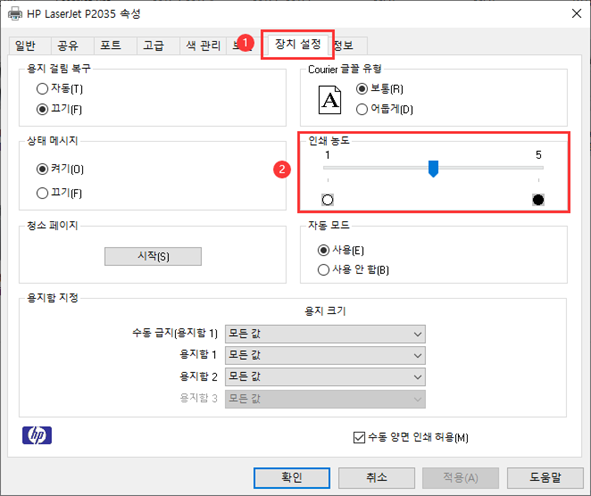Close the HP LaserJet P2035 properties dialog
591x496 pixels.
tap(576, 14)
